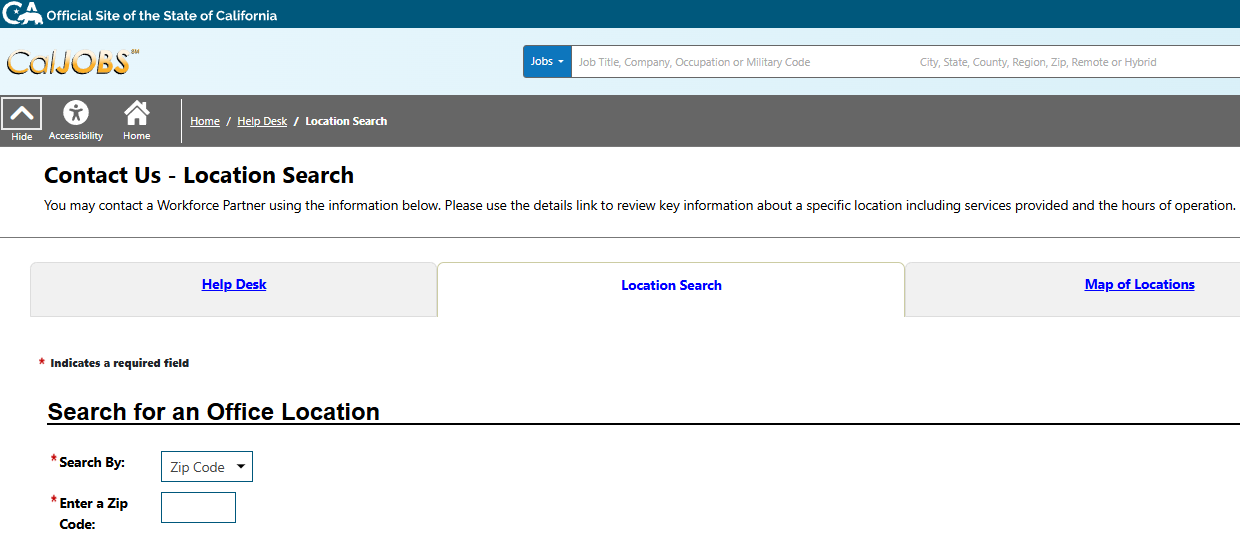The width and height of the screenshot is (1240, 537).
Task: Open the Help Desk breadcrumb link
Action: pos(262,121)
